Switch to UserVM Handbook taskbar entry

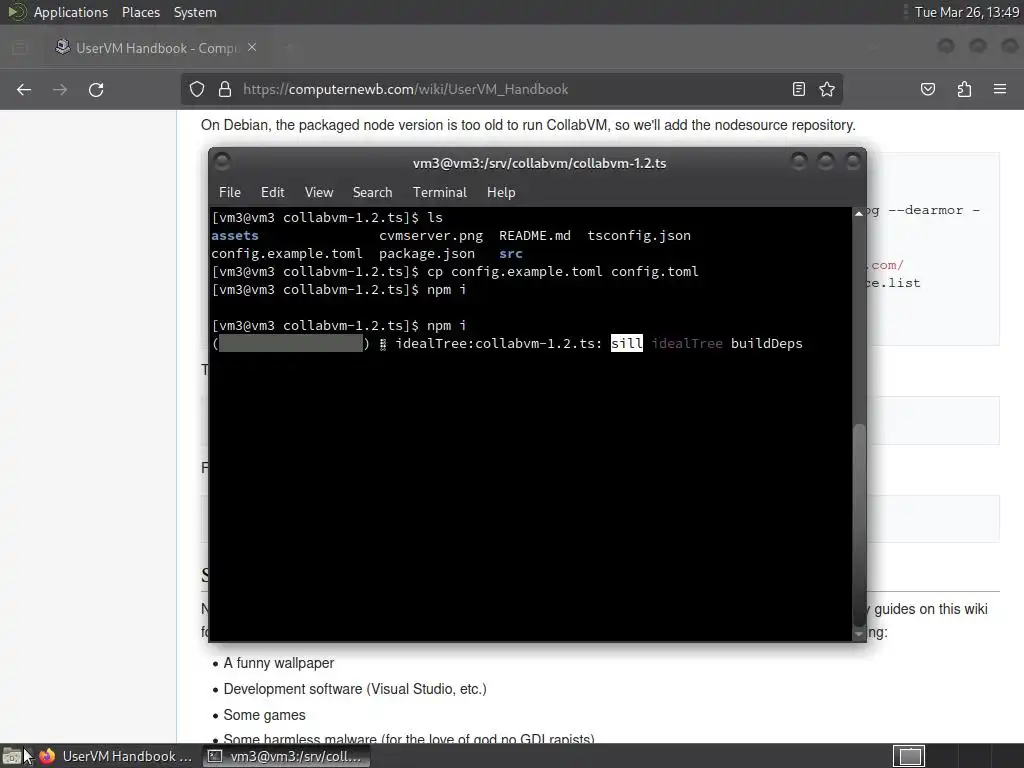(116, 756)
